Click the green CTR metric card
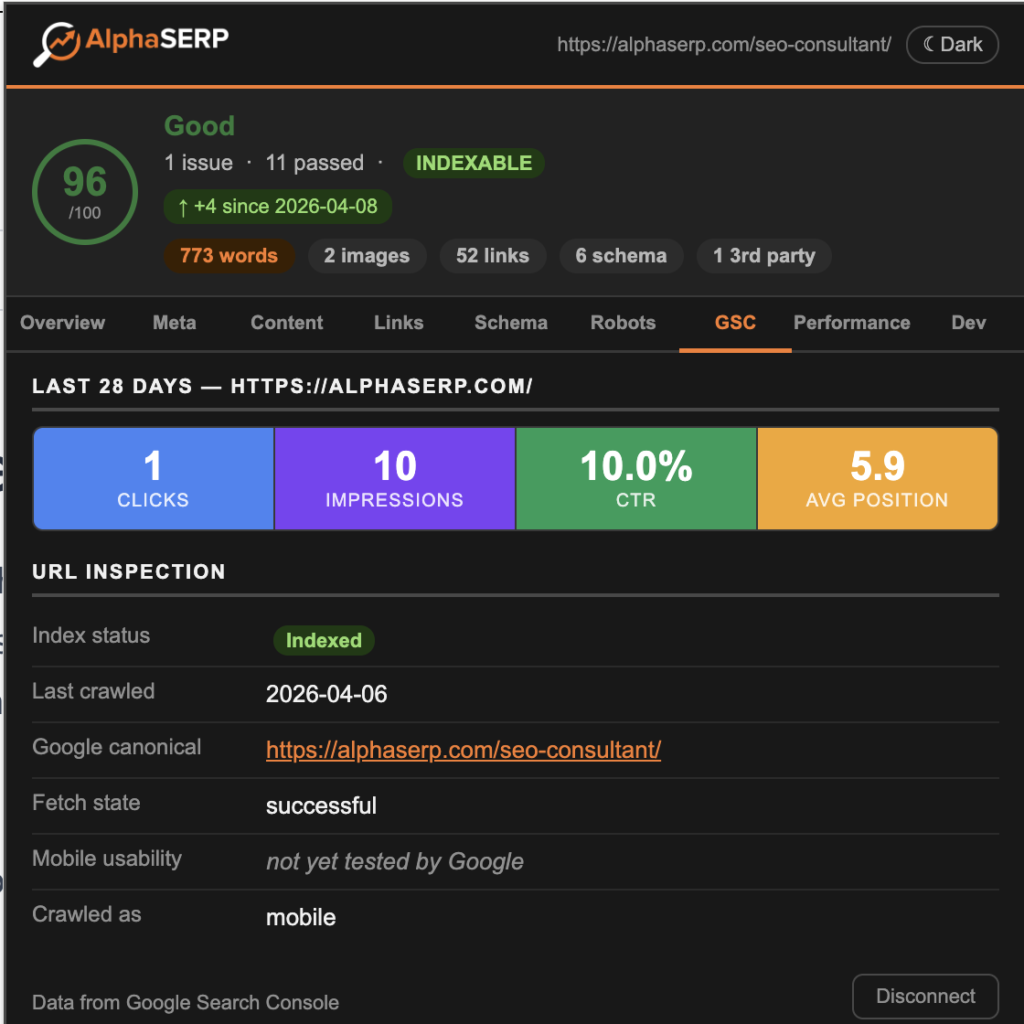1024x1024 pixels. coord(636,479)
